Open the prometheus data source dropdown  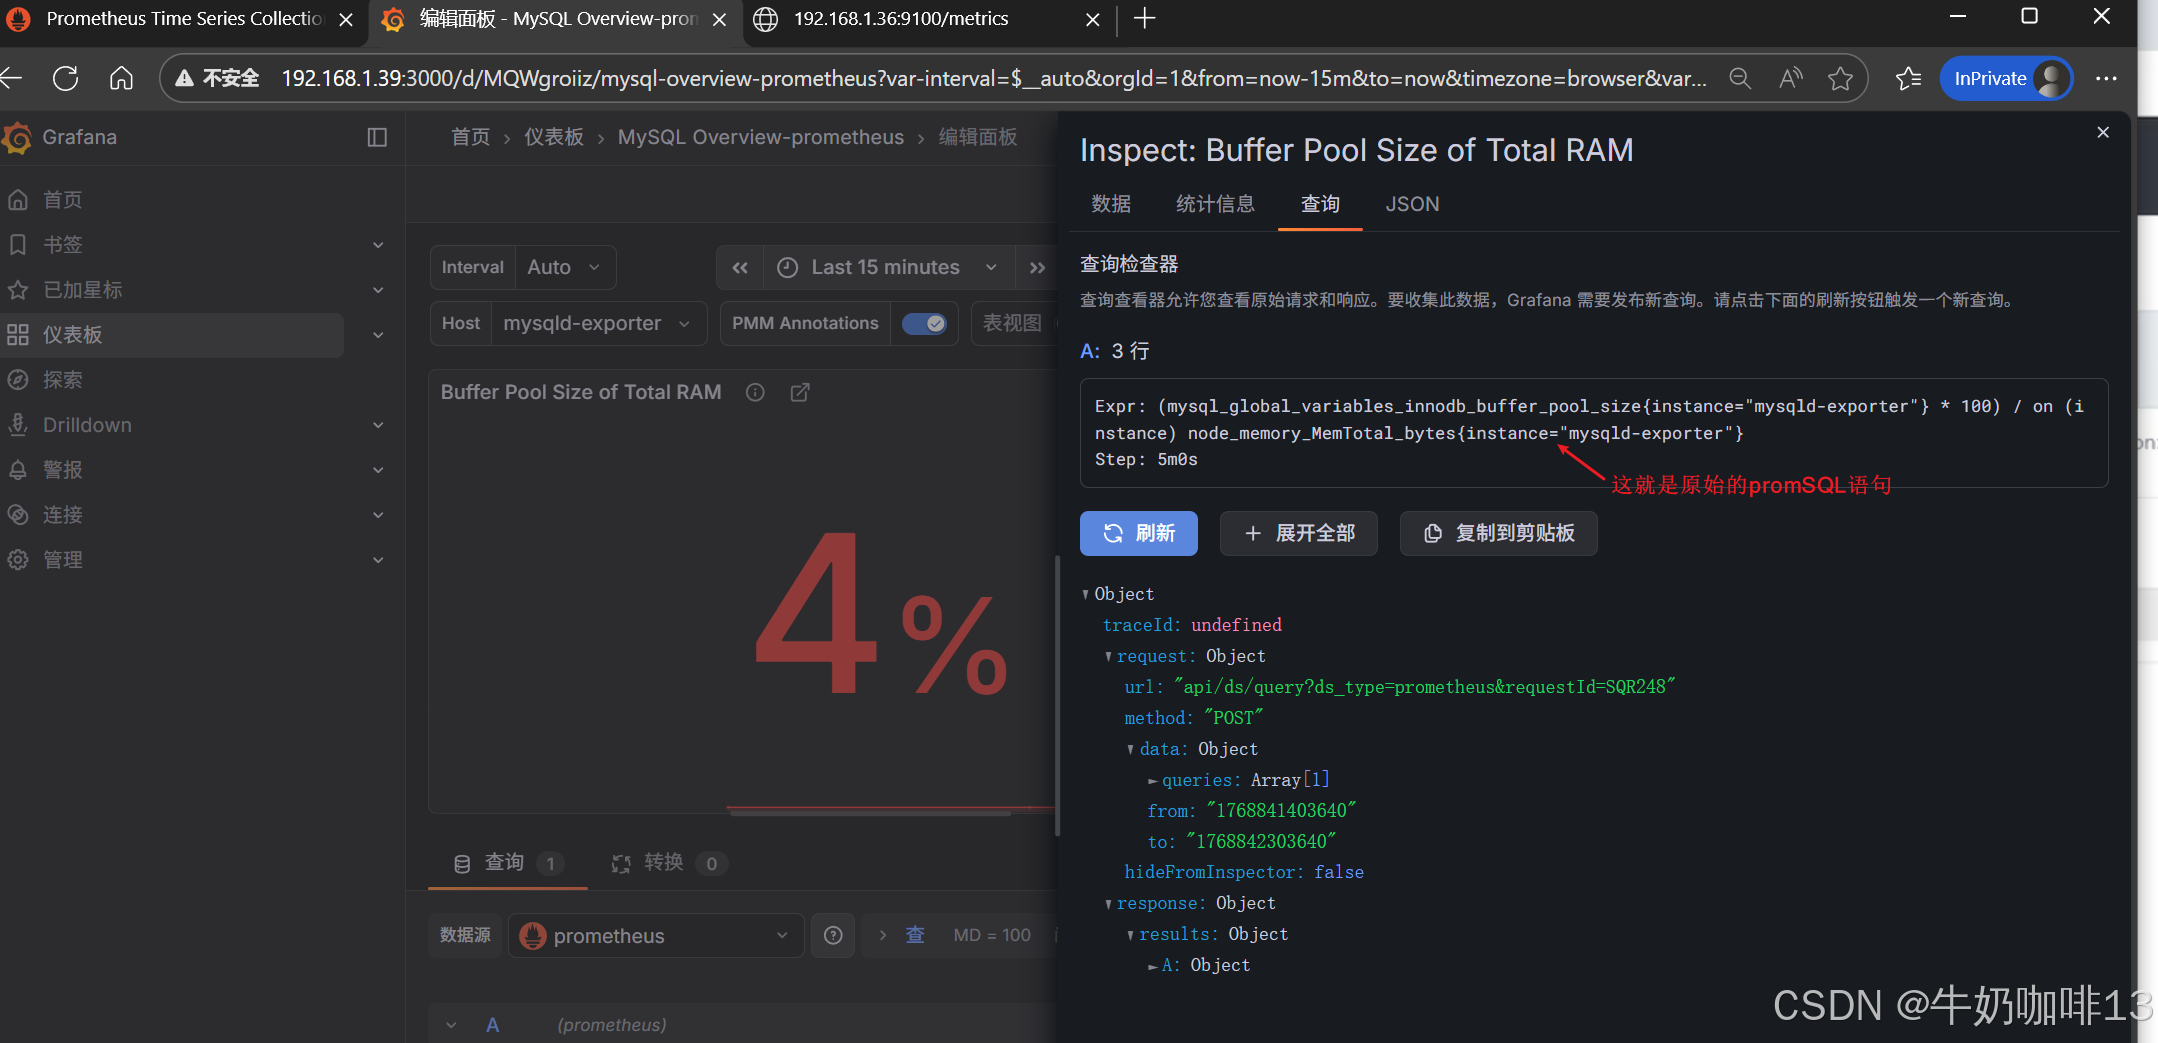[x=656, y=936]
